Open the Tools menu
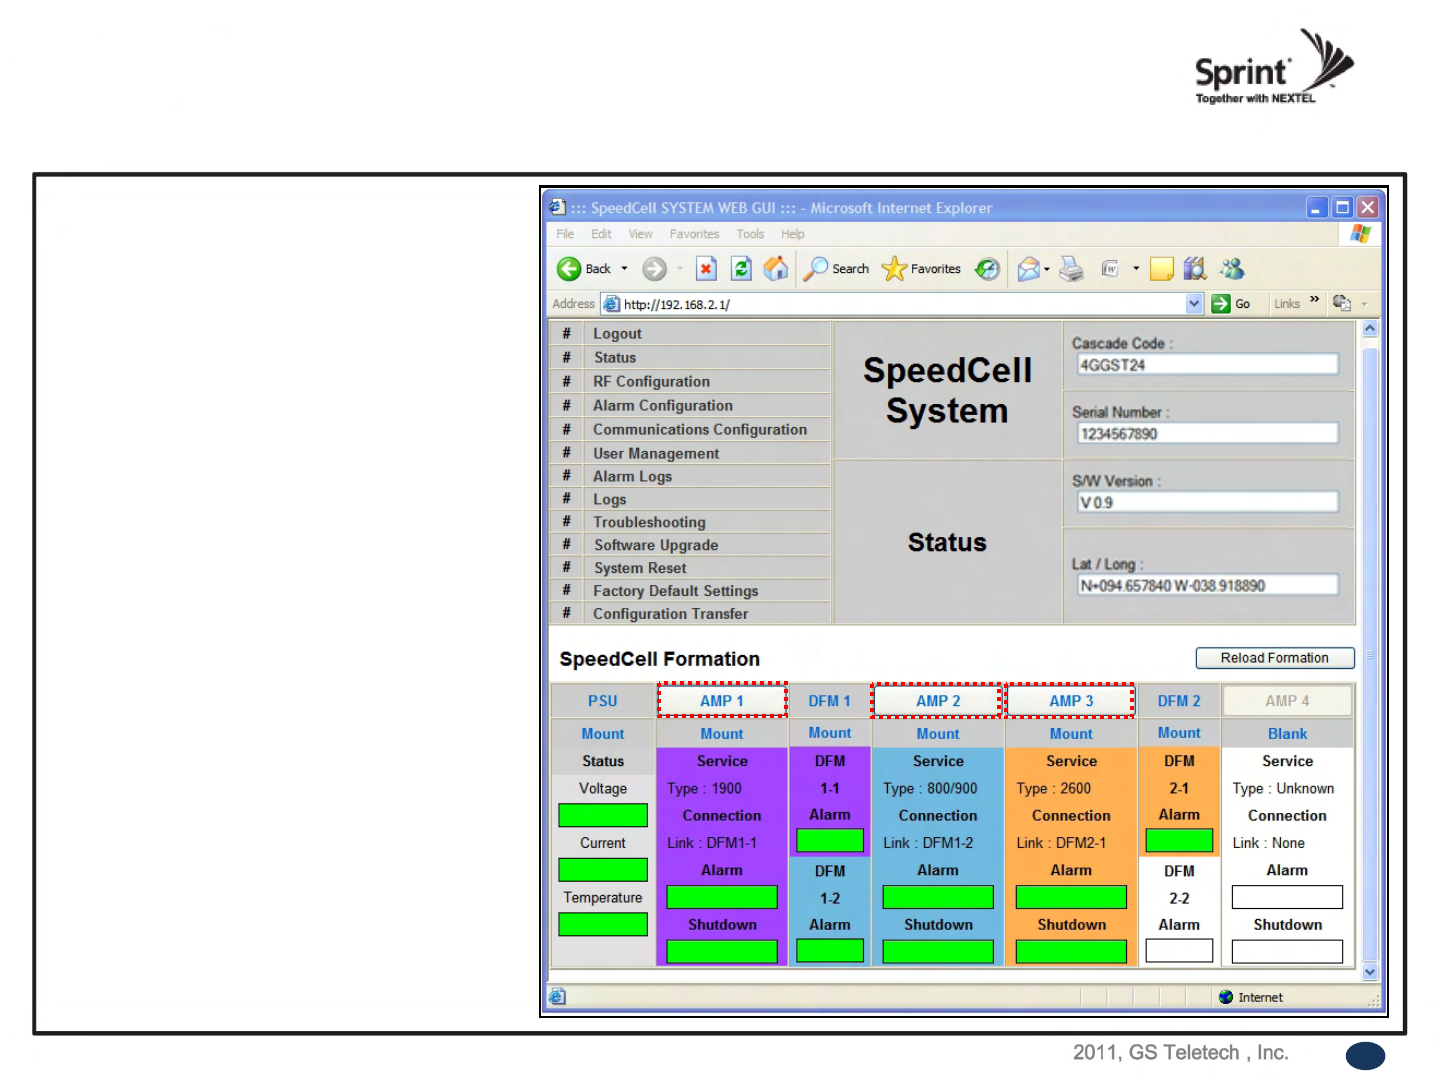Image resolution: width=1436 pixels, height=1078 pixels. click(750, 234)
